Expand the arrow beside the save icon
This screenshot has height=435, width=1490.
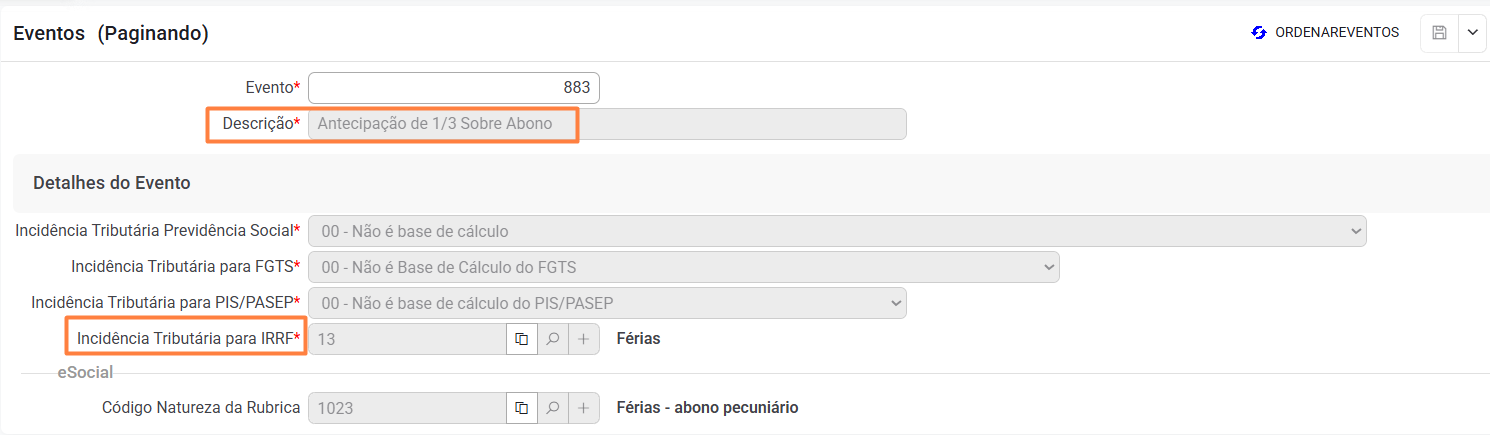(1472, 33)
